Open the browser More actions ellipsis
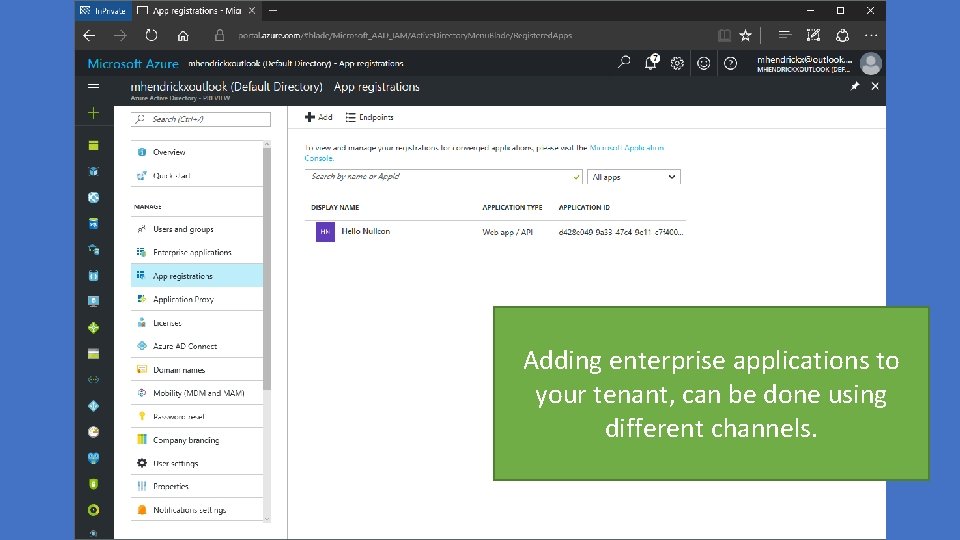This screenshot has height=540, width=960. tap(871, 36)
